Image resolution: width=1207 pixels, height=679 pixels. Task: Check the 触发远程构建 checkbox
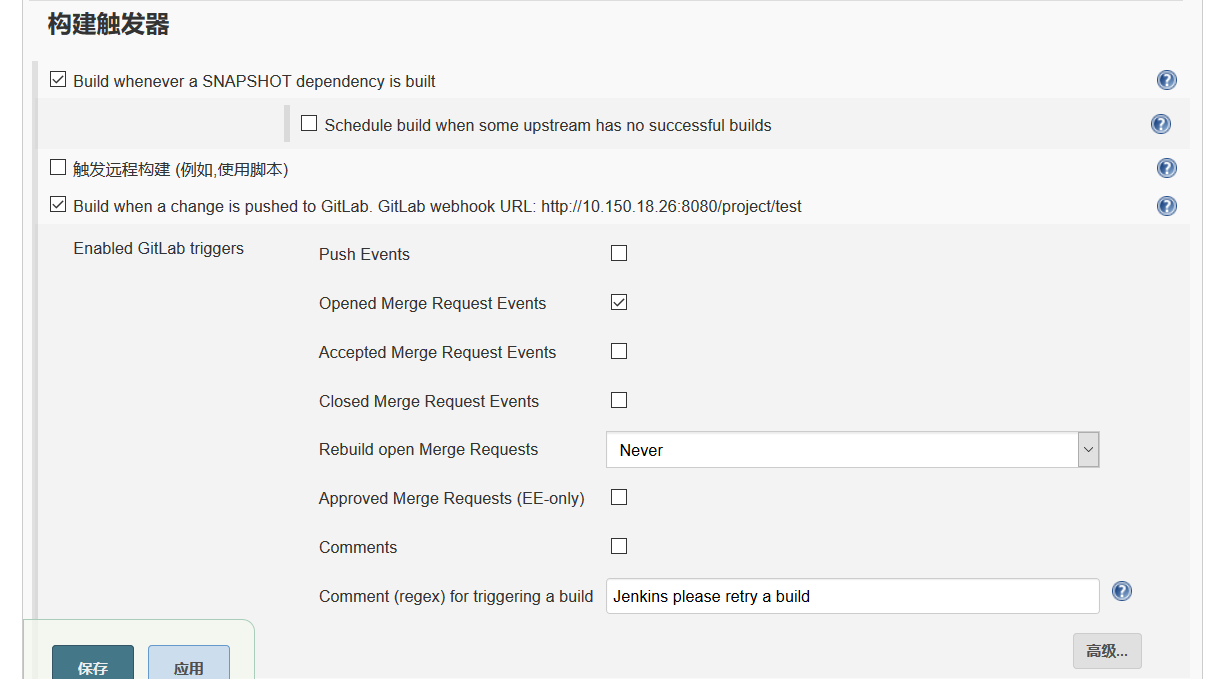point(58,167)
